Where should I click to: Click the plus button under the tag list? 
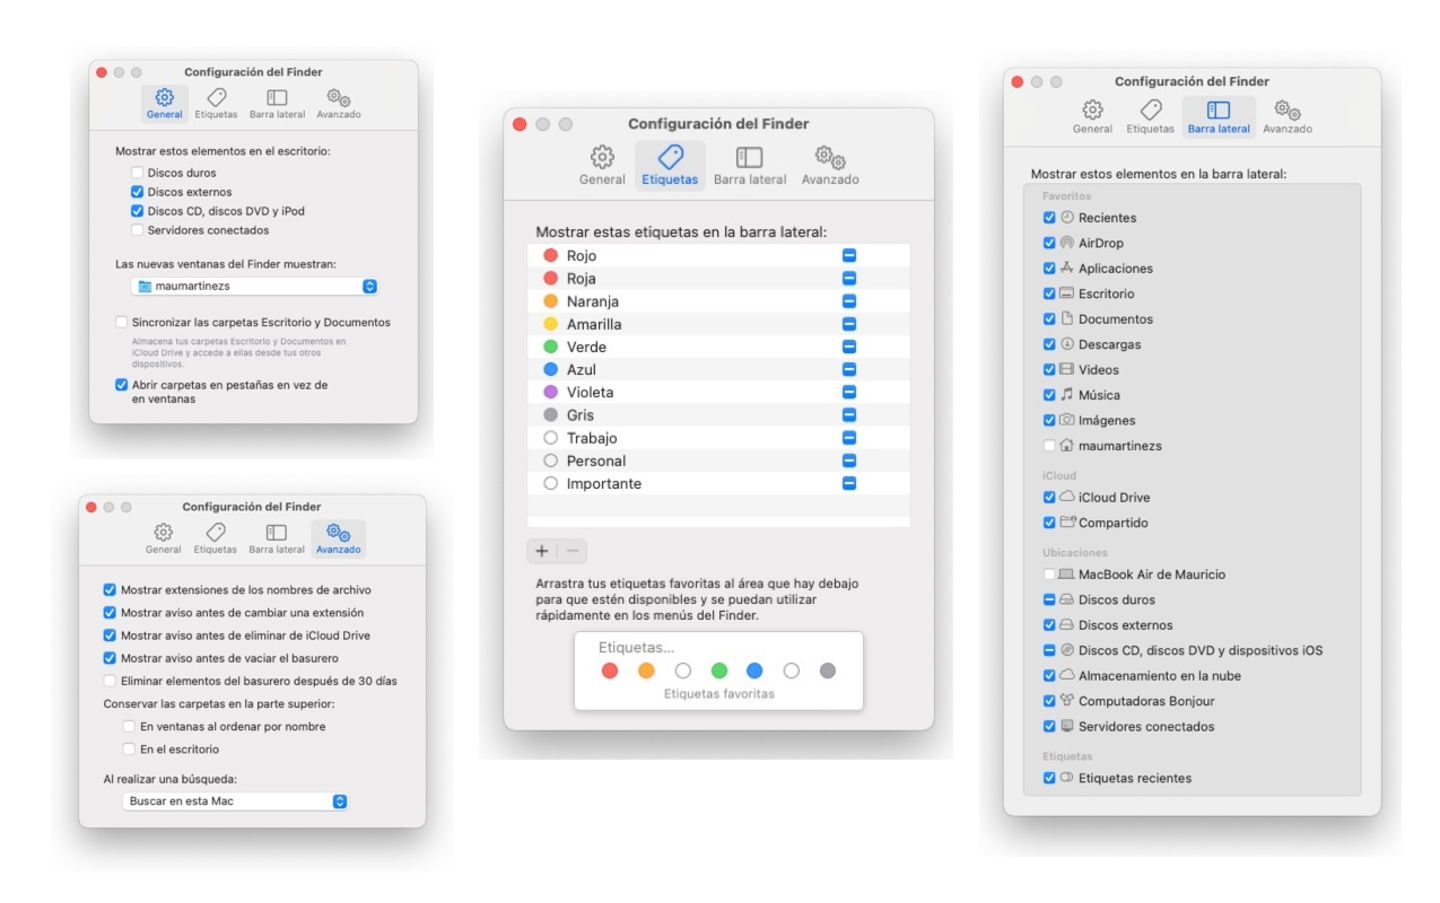pyautogui.click(x=541, y=550)
